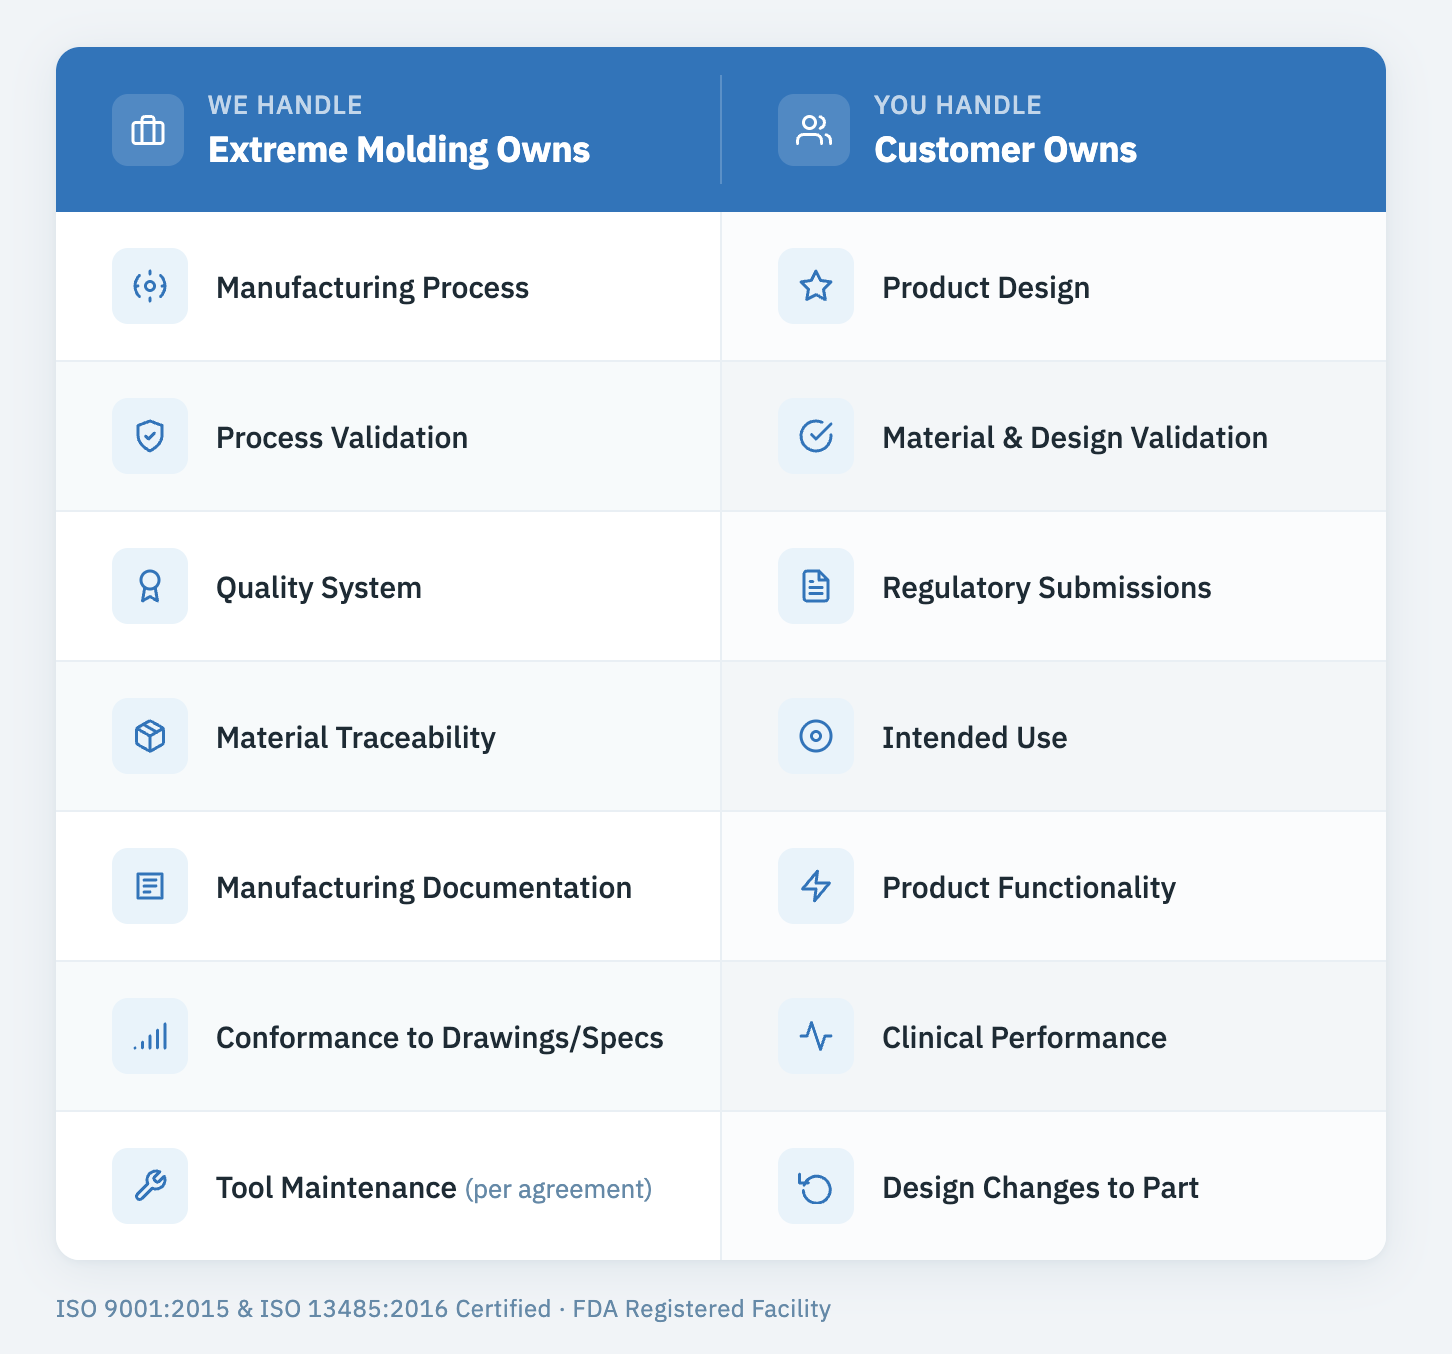Image resolution: width=1452 pixels, height=1354 pixels.
Task: Click the 'Manufacturing Process' text
Action: point(372,288)
